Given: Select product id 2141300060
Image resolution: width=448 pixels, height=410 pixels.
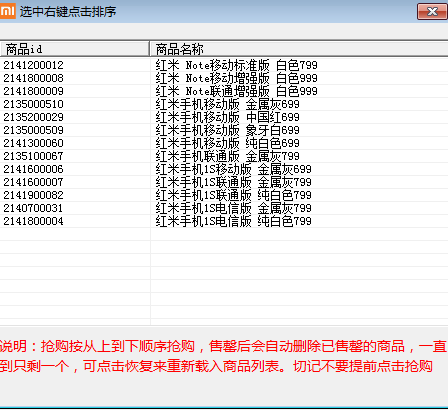Looking at the screenshot, I should coord(33,143).
